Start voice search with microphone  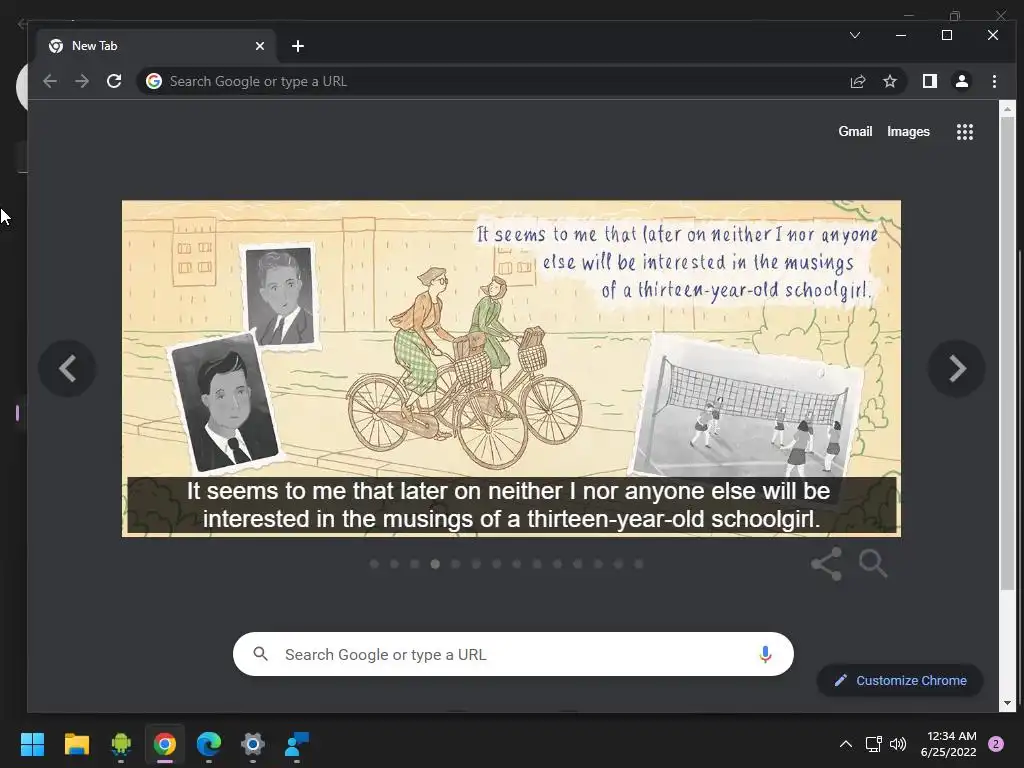click(765, 654)
